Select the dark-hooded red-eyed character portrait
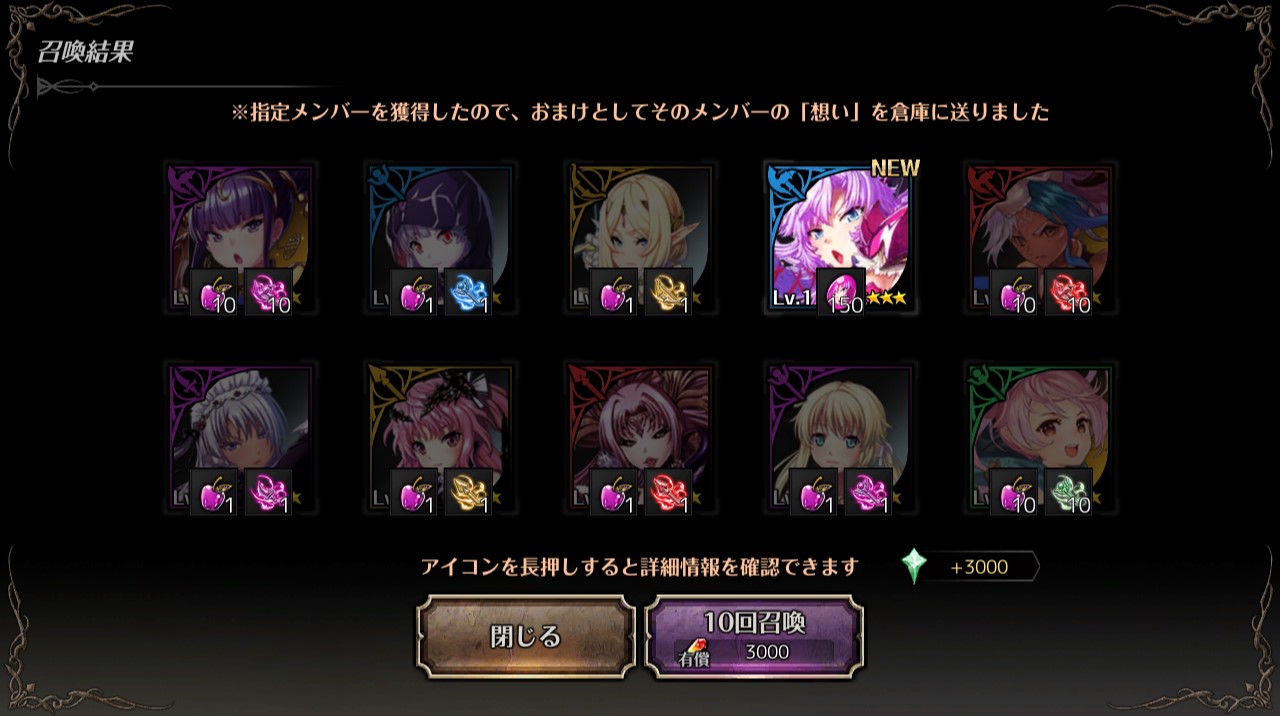 [x=440, y=238]
